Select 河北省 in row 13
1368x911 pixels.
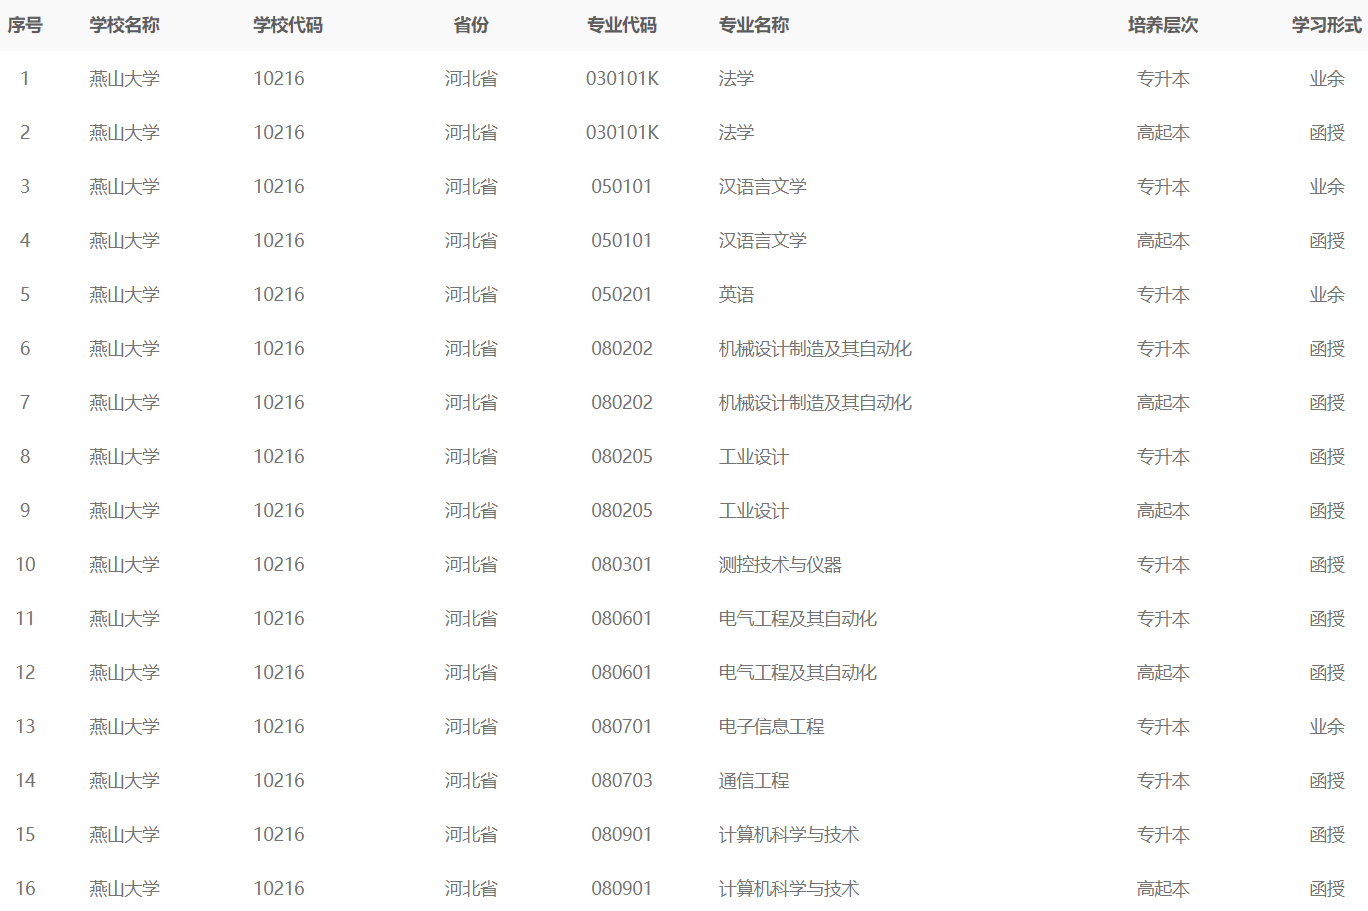(x=471, y=727)
